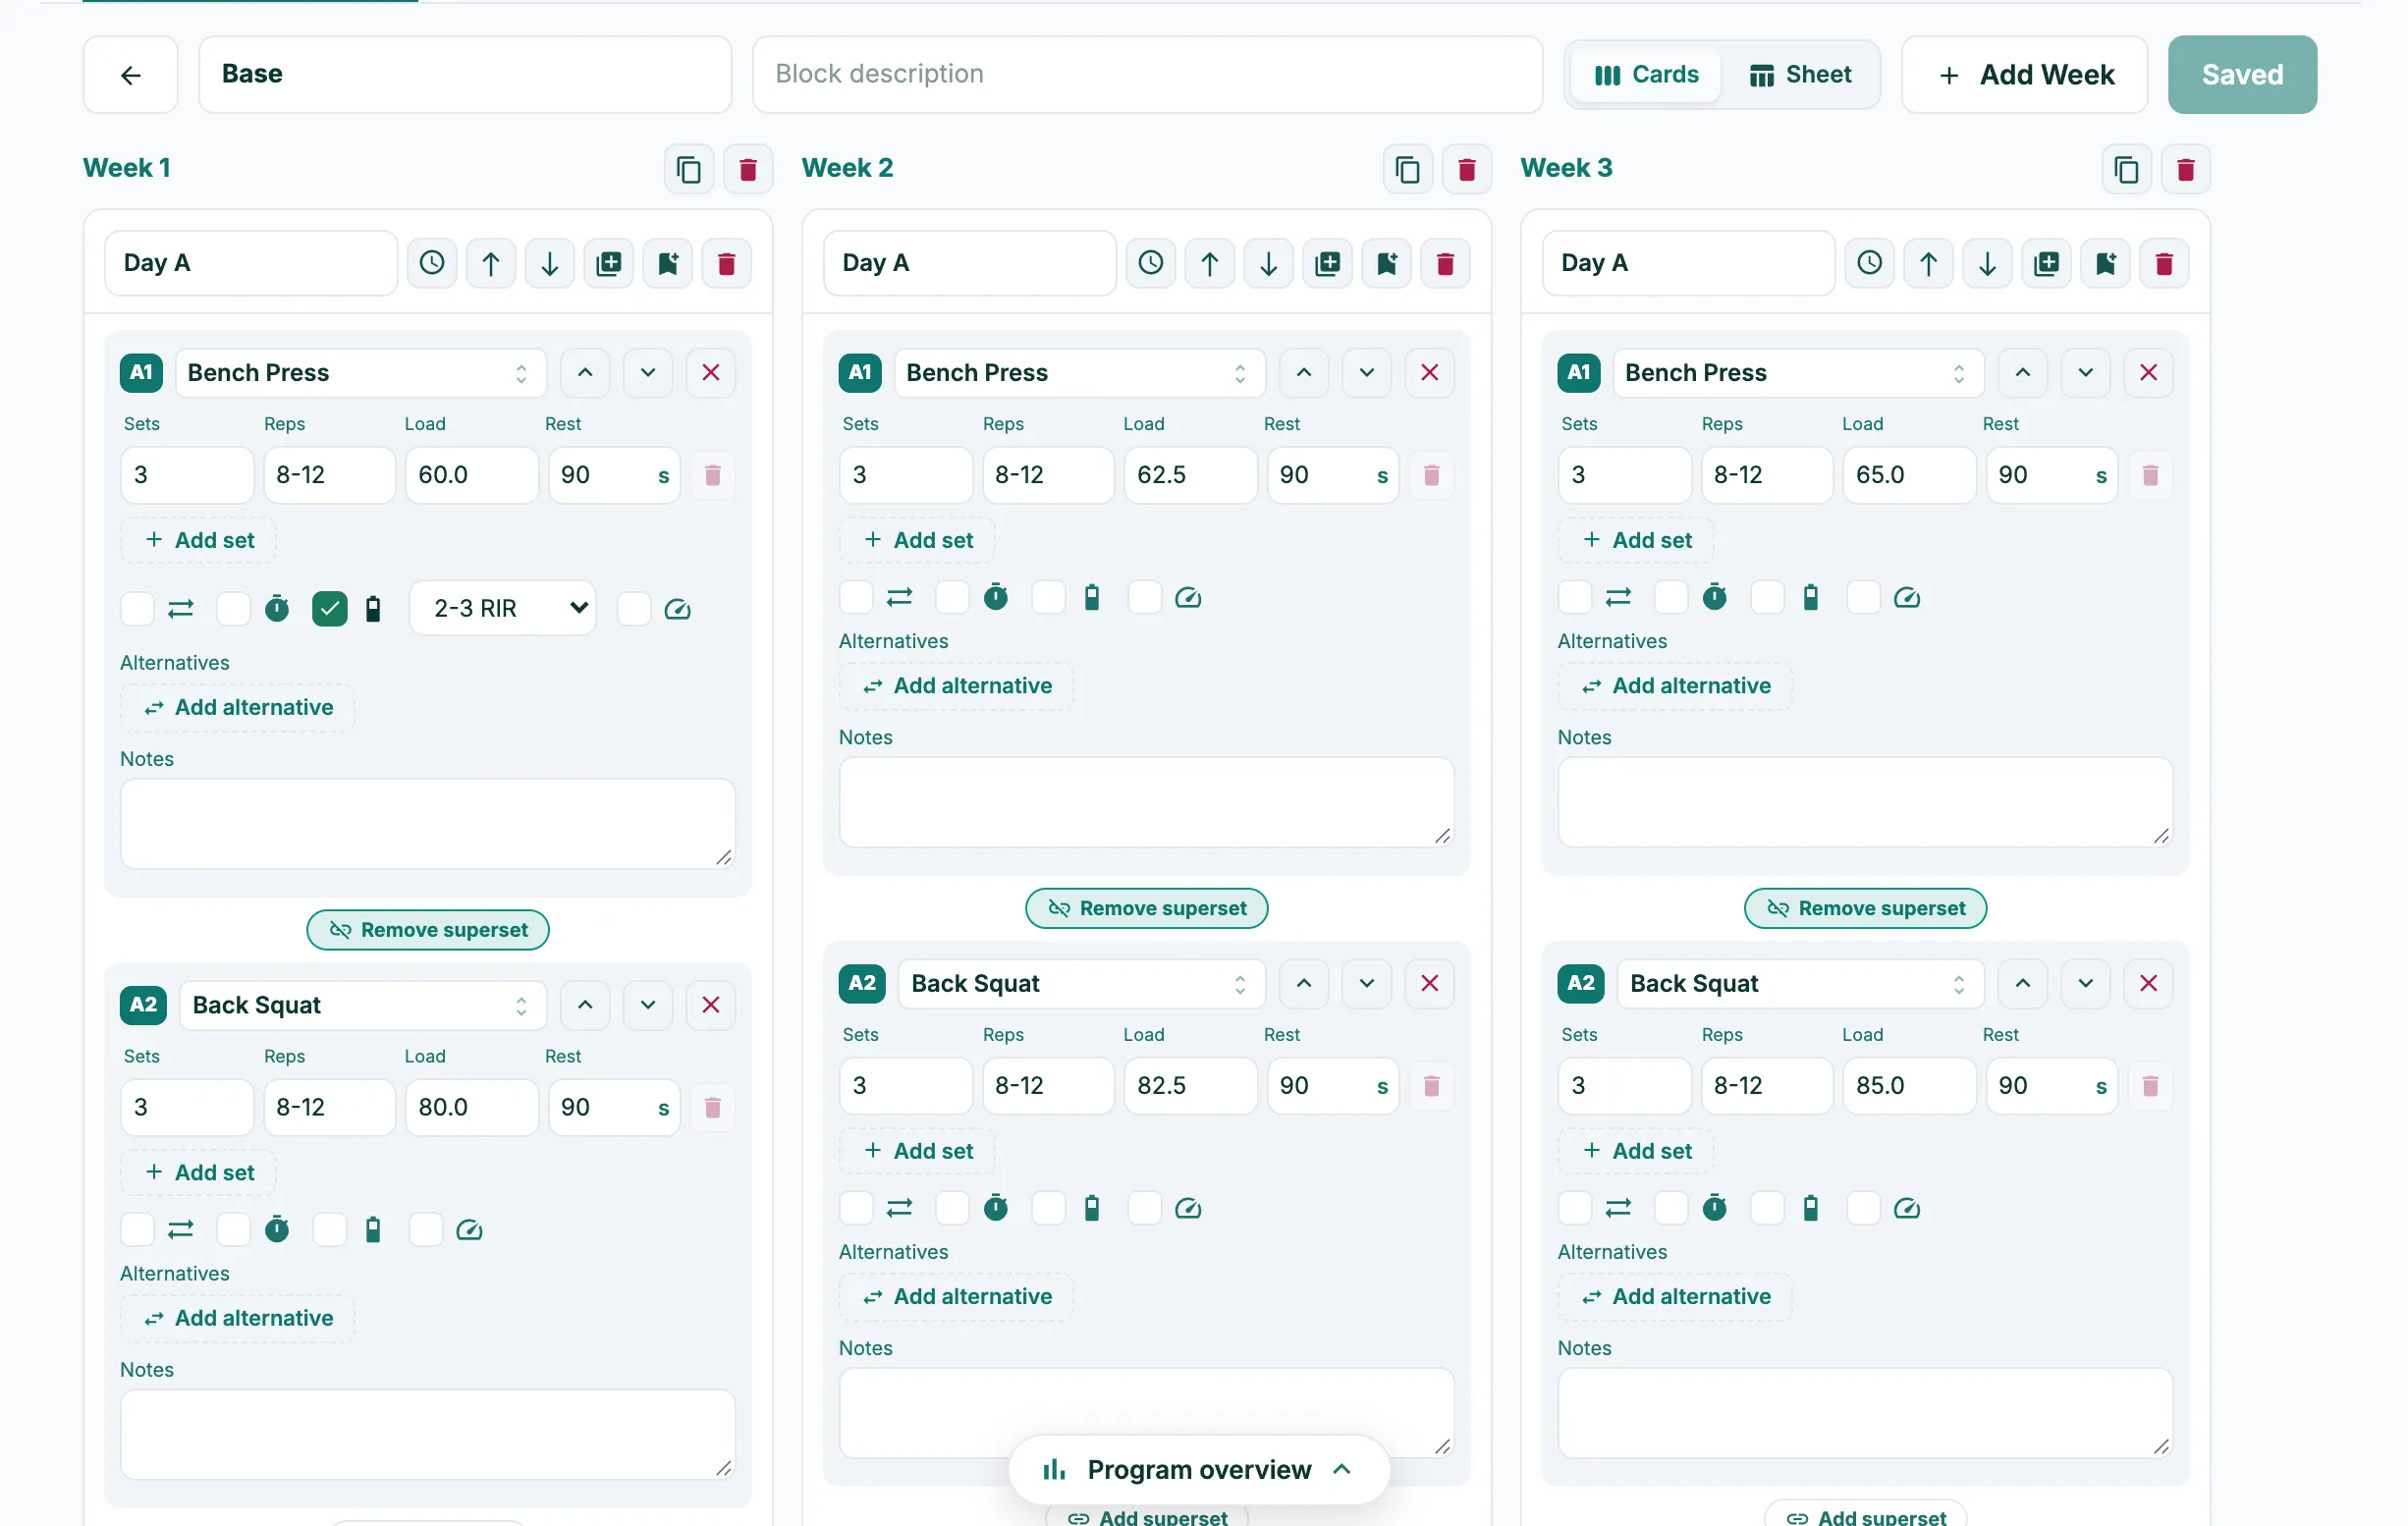The height and width of the screenshot is (1526, 2408).
Task: Remove superset in Week 1
Action: point(428,930)
